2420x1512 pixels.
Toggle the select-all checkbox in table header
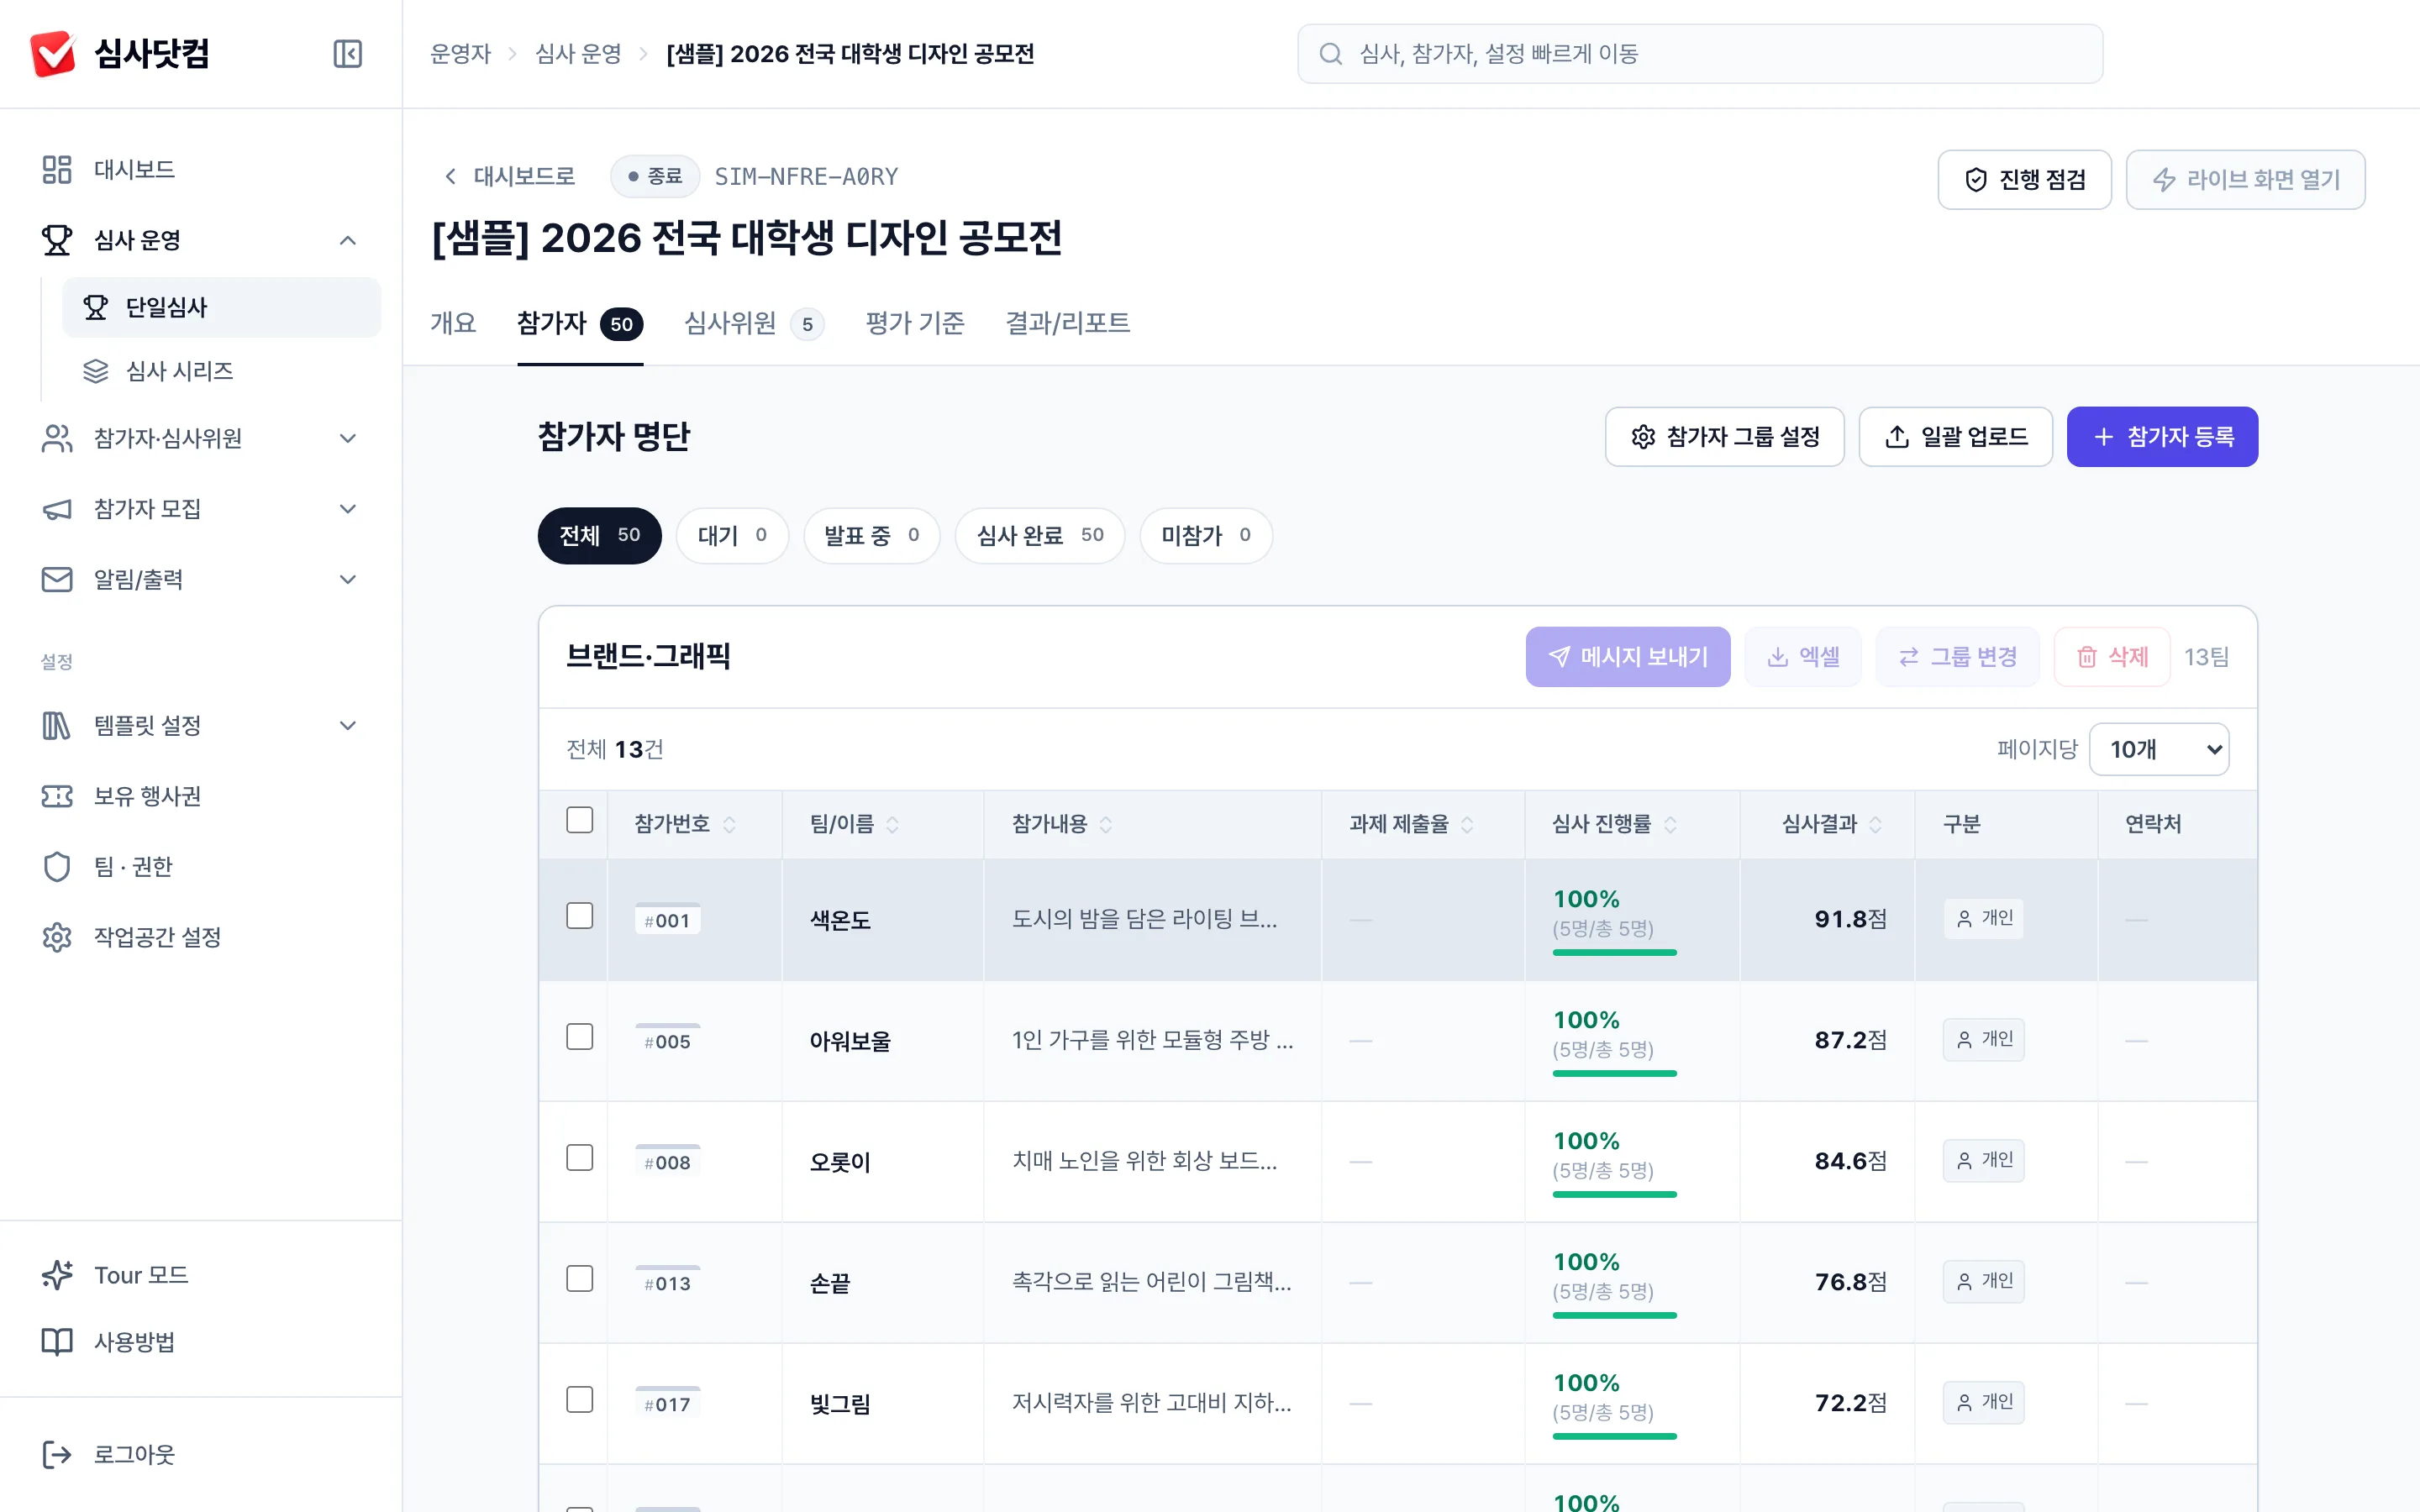[579, 820]
